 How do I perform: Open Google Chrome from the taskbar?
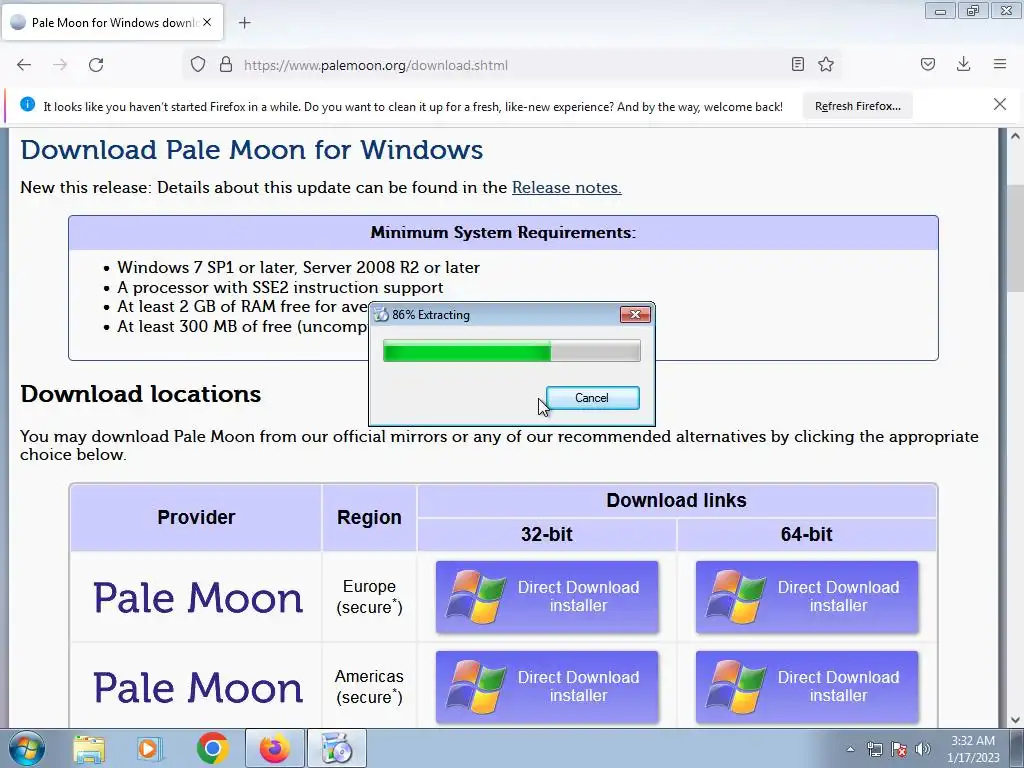click(x=212, y=748)
